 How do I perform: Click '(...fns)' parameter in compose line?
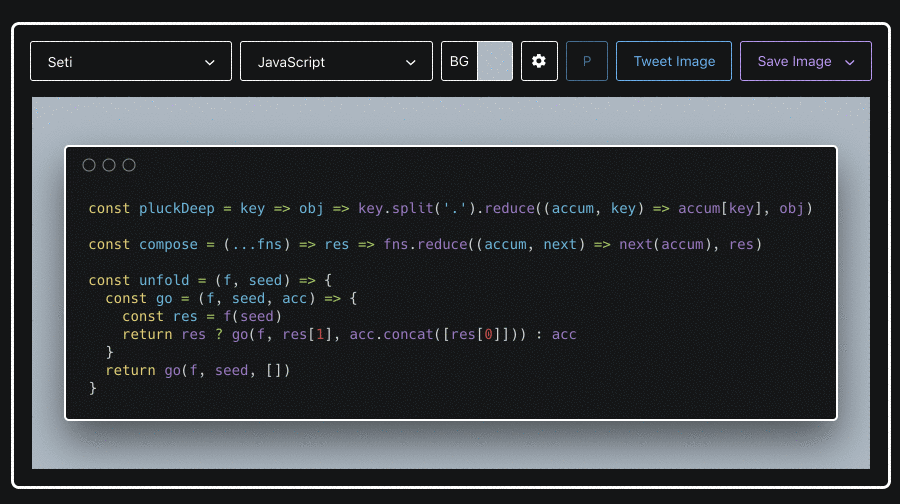tap(257, 245)
